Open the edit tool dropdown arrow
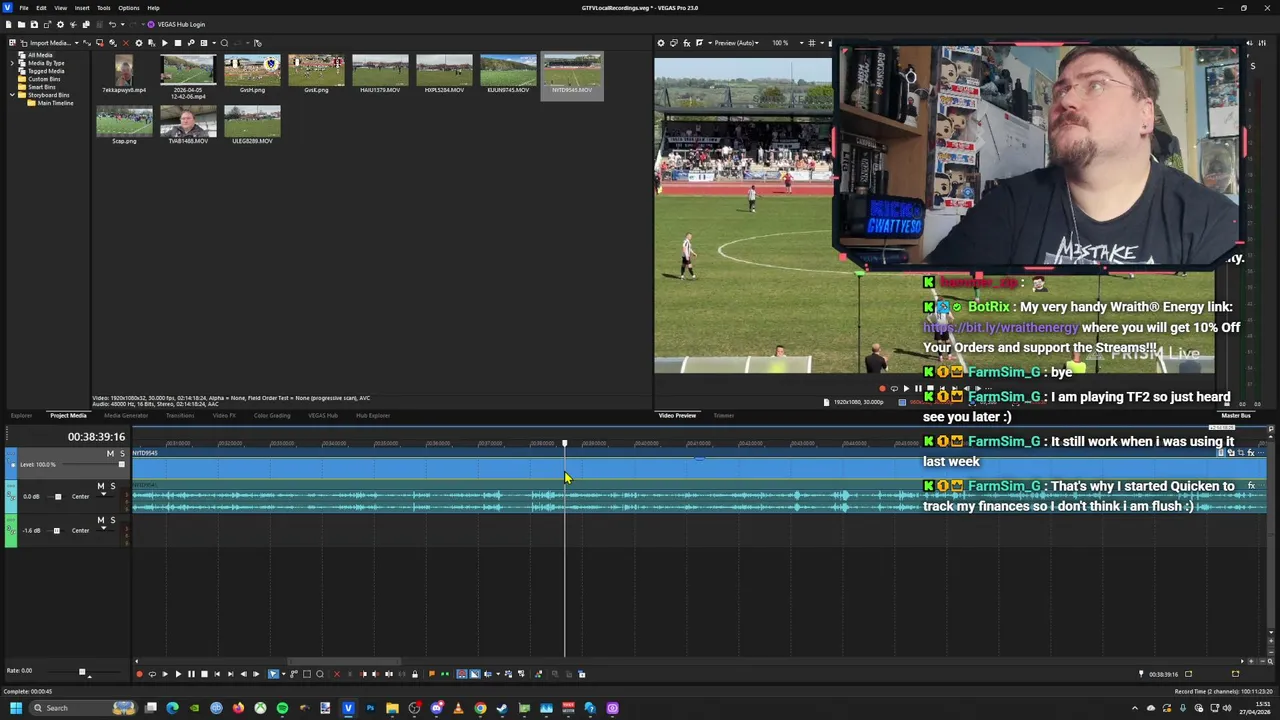The width and height of the screenshot is (1280, 720). coord(284,674)
